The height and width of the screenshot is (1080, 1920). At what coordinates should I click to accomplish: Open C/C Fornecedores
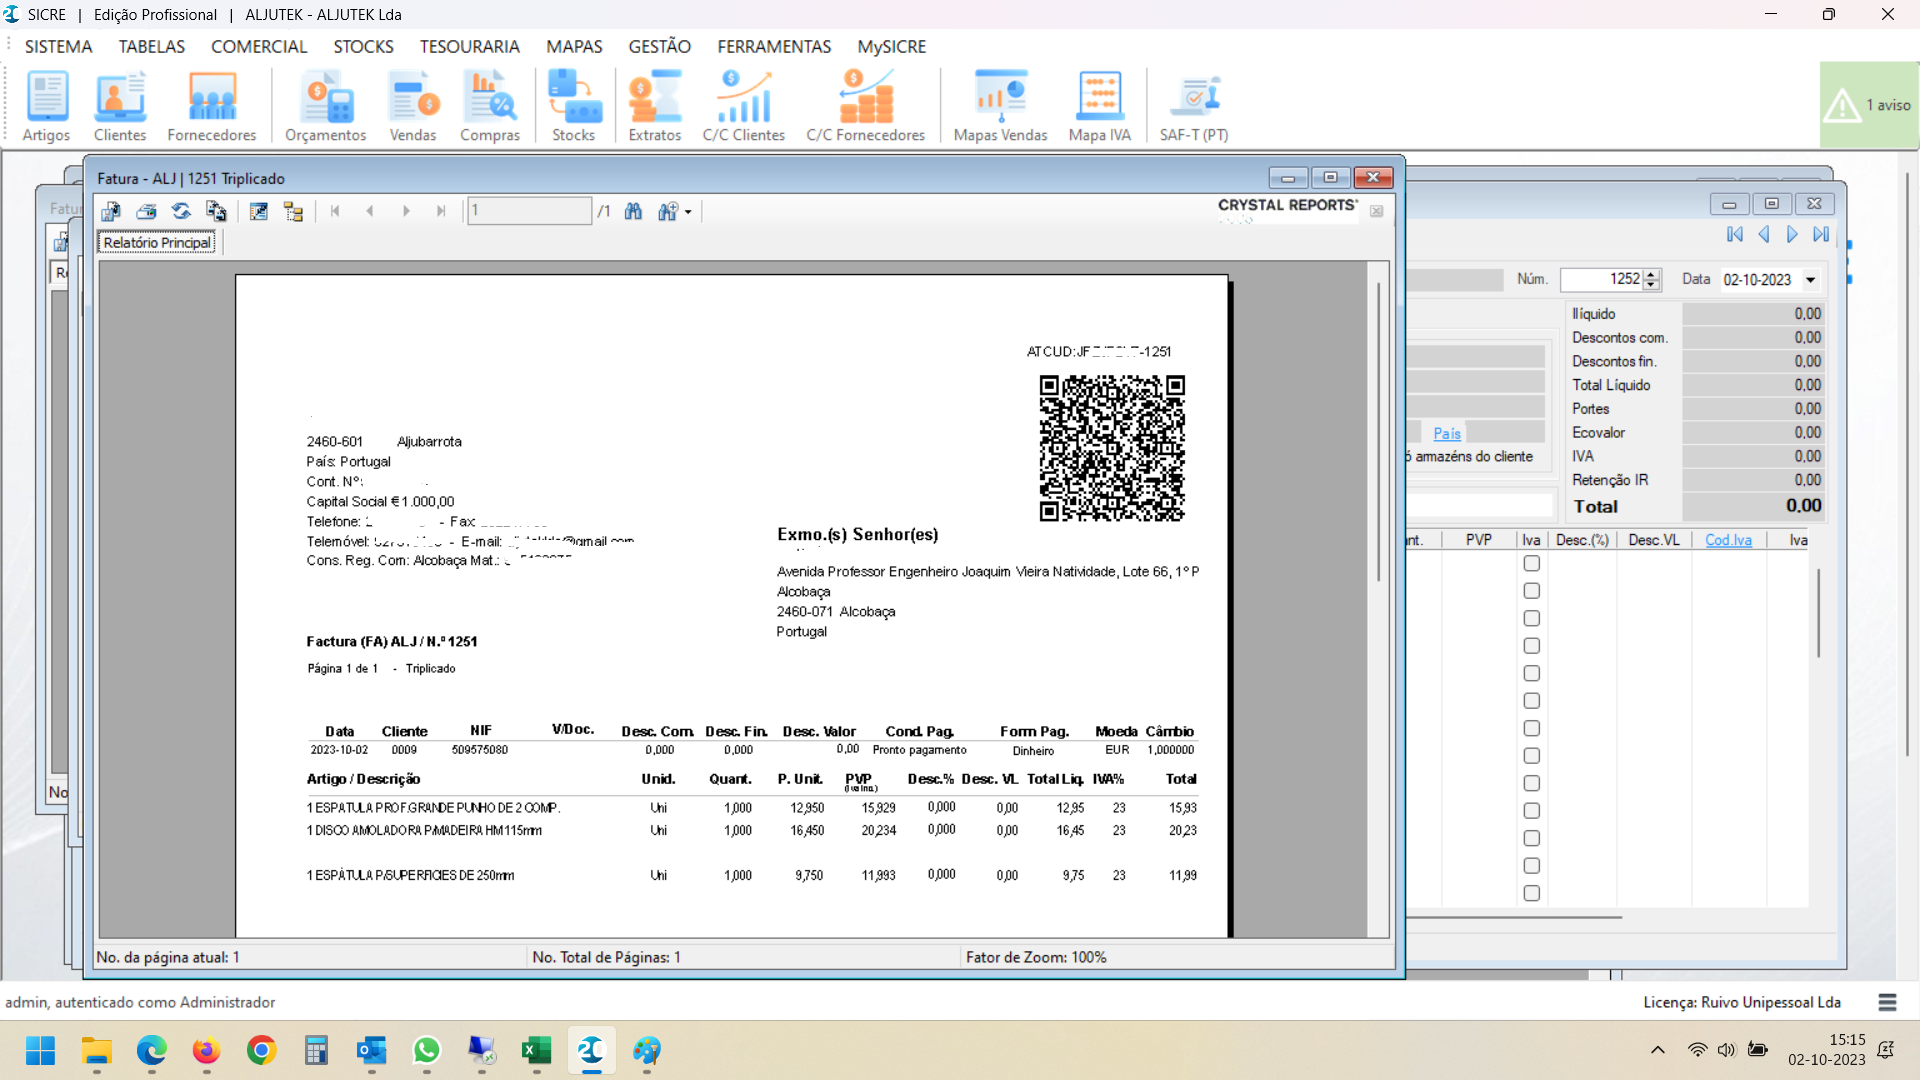click(x=866, y=106)
